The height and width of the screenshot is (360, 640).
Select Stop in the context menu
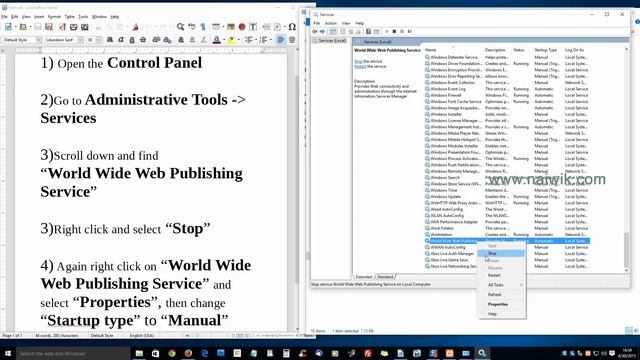click(501, 253)
